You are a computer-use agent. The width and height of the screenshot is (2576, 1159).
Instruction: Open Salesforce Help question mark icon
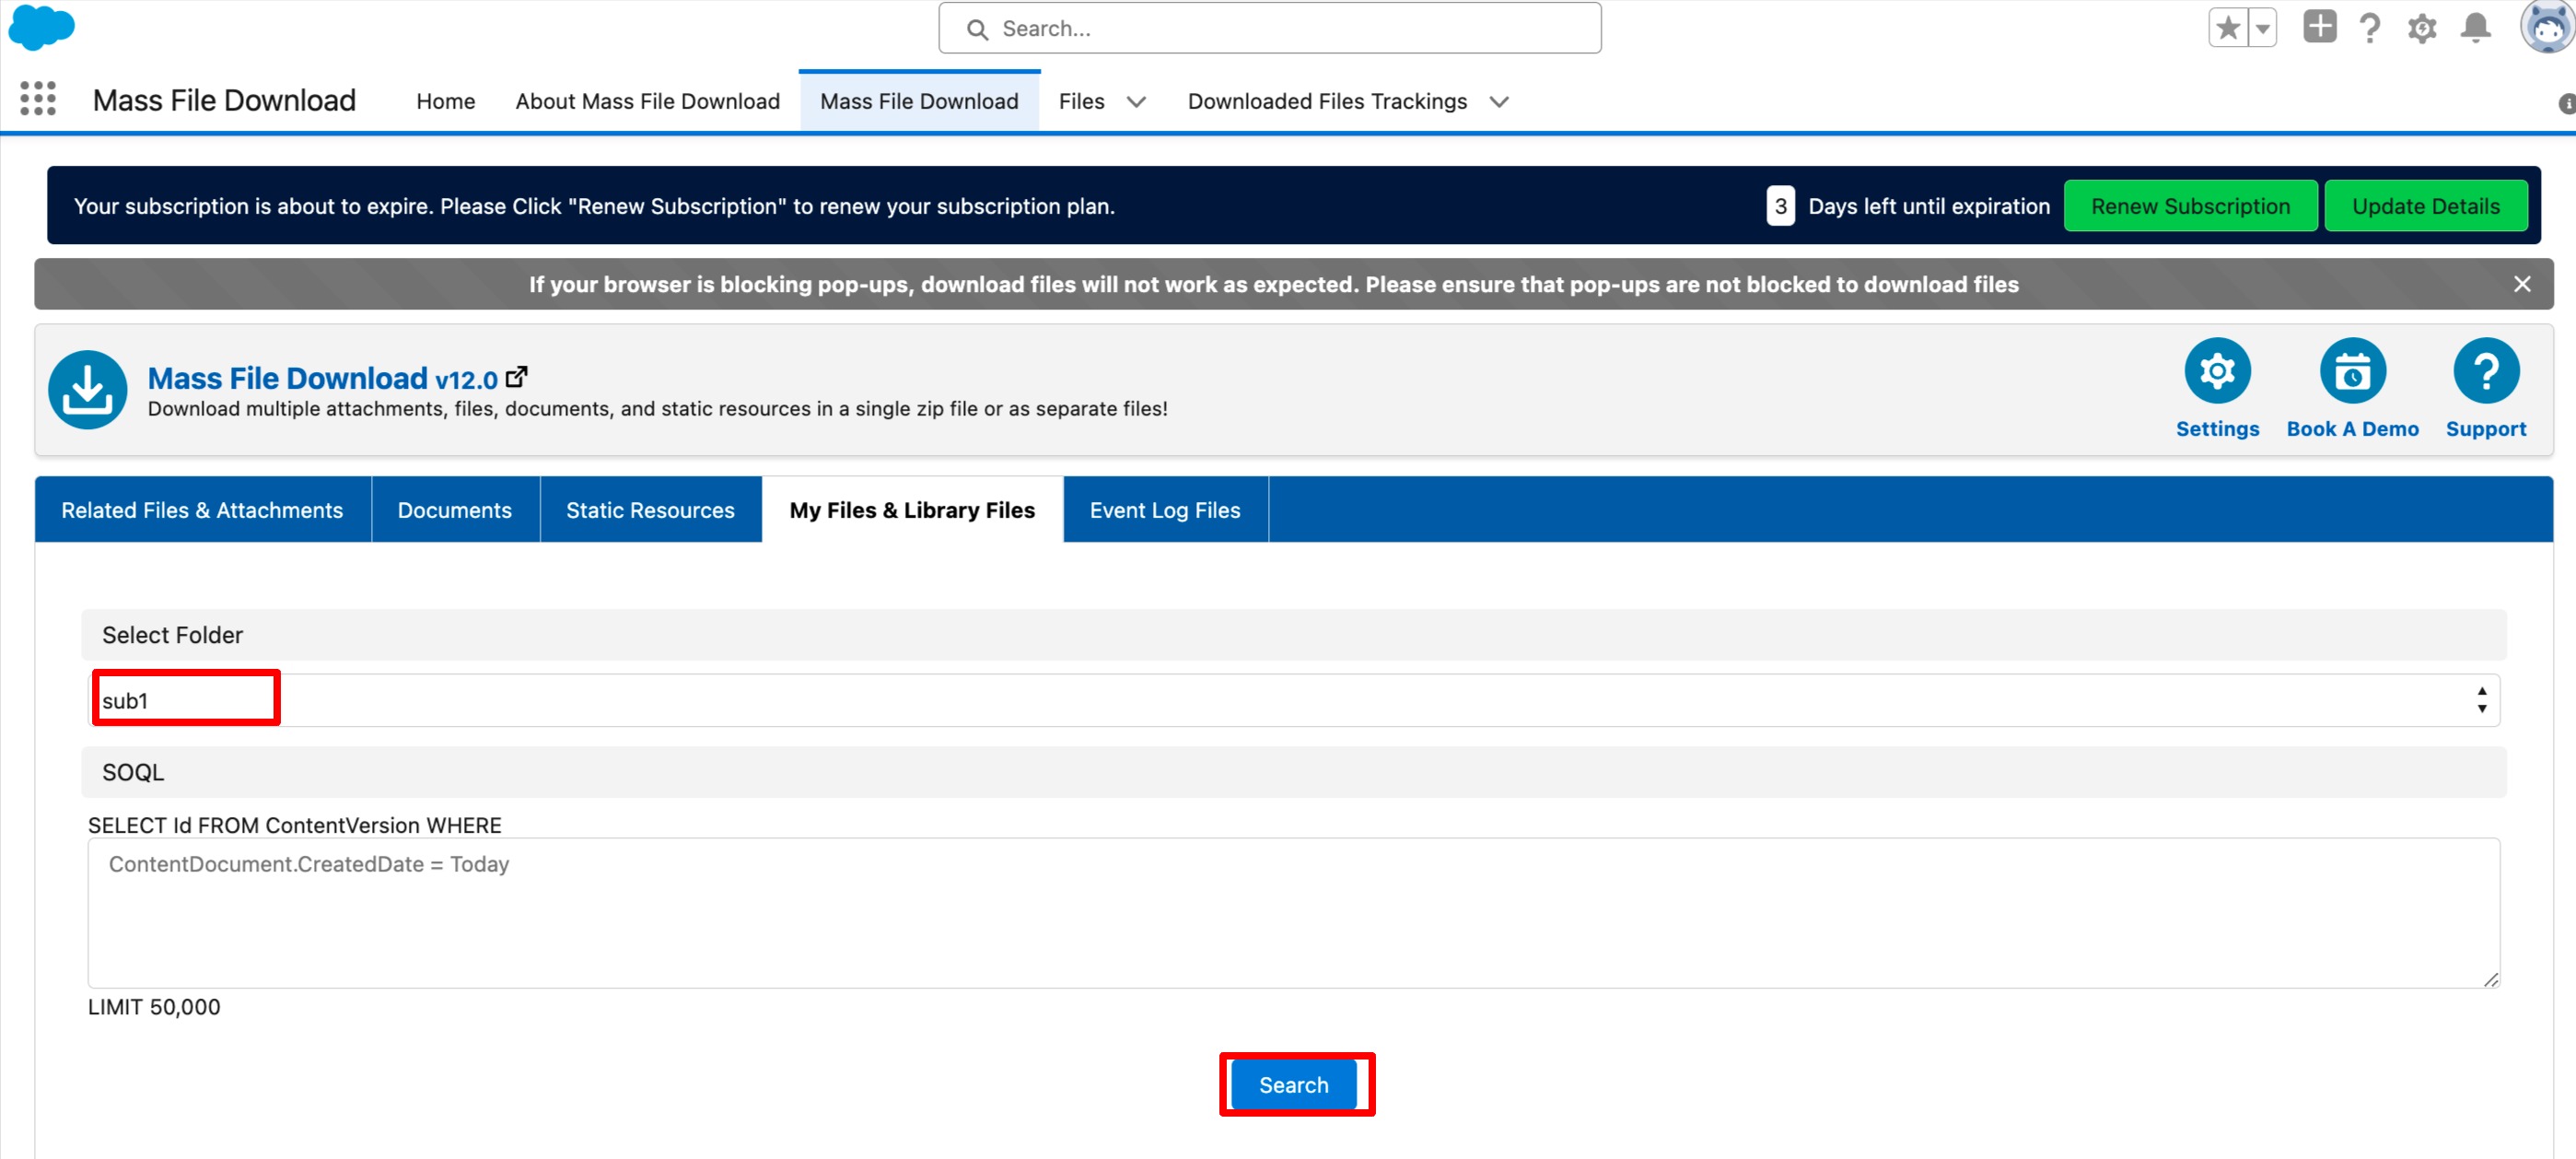tap(2369, 28)
